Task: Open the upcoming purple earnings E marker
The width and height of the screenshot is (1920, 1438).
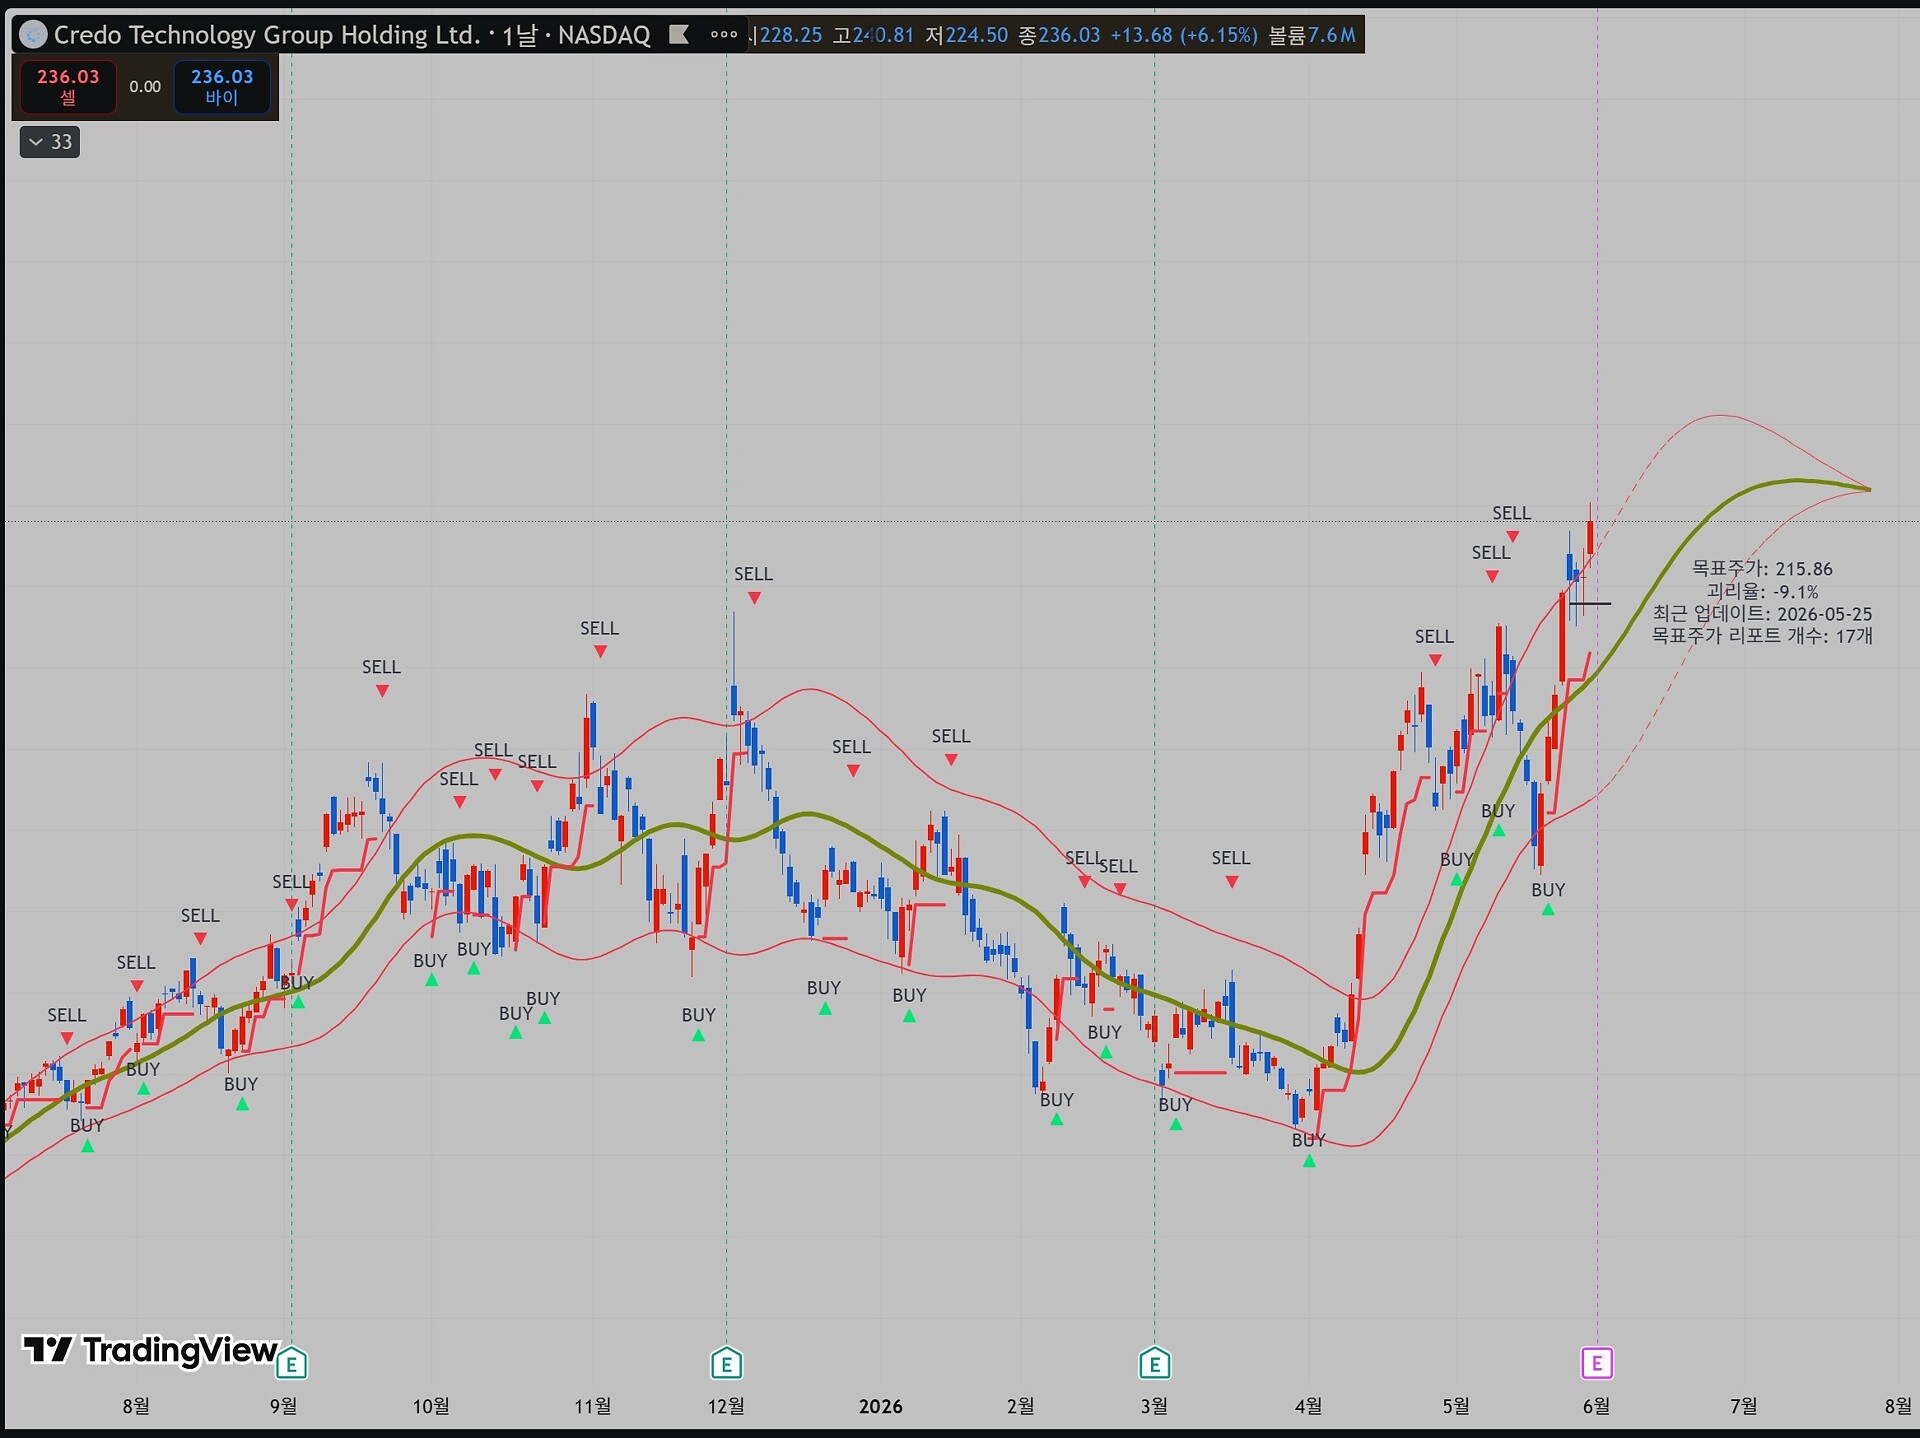Action: pyautogui.click(x=1596, y=1362)
